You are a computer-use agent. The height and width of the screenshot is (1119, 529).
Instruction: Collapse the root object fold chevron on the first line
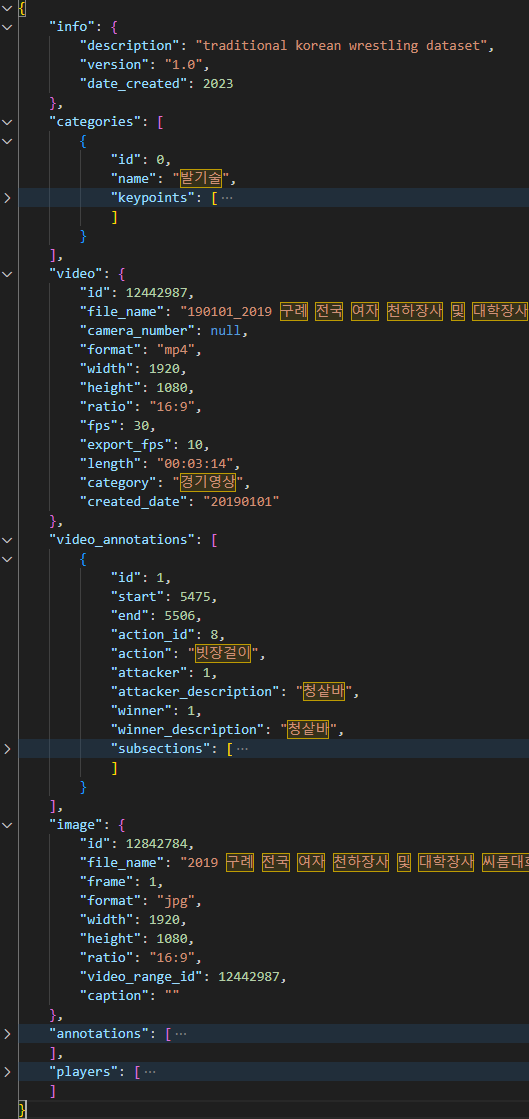(7, 7)
